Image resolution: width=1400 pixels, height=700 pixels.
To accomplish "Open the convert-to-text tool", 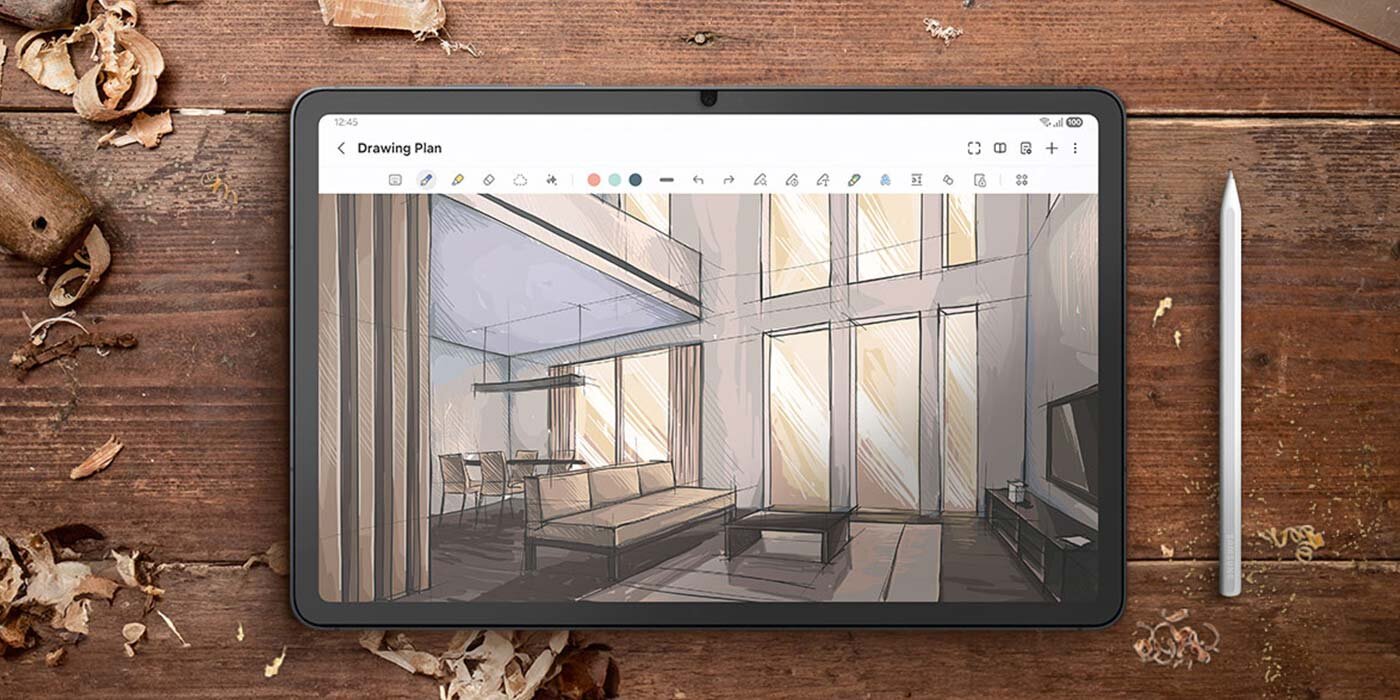I will click(x=915, y=180).
